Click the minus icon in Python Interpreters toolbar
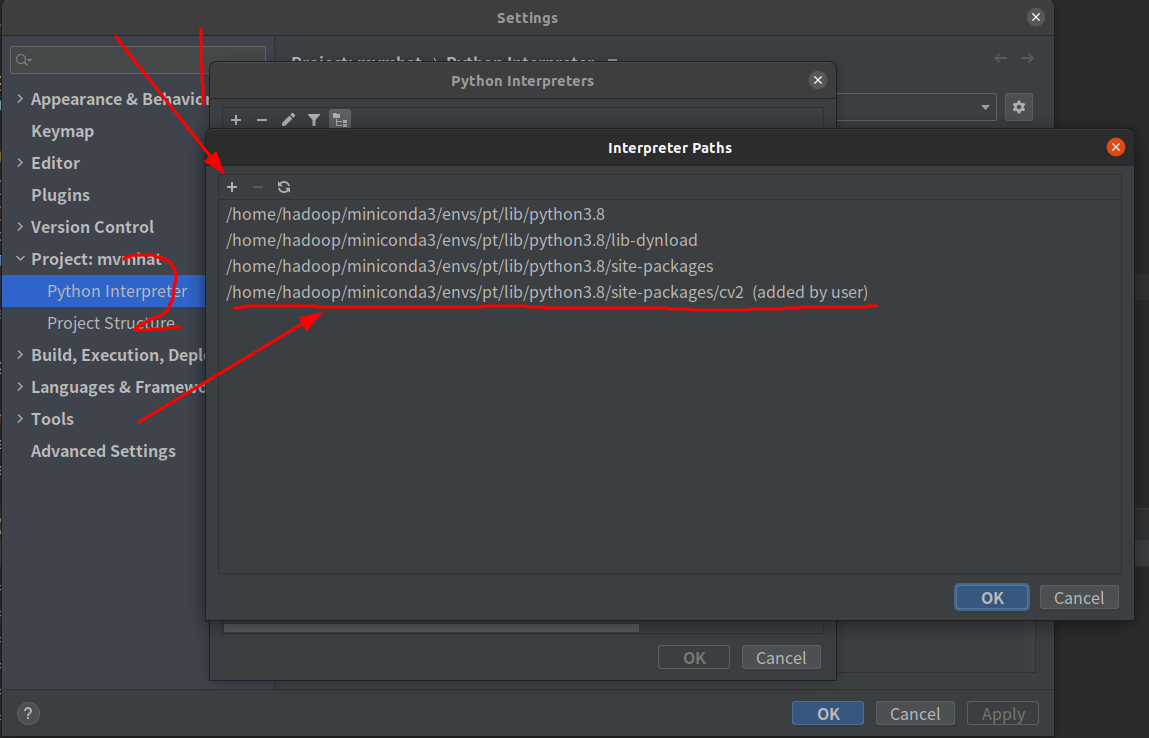Image resolution: width=1149 pixels, height=738 pixels. tap(261, 120)
